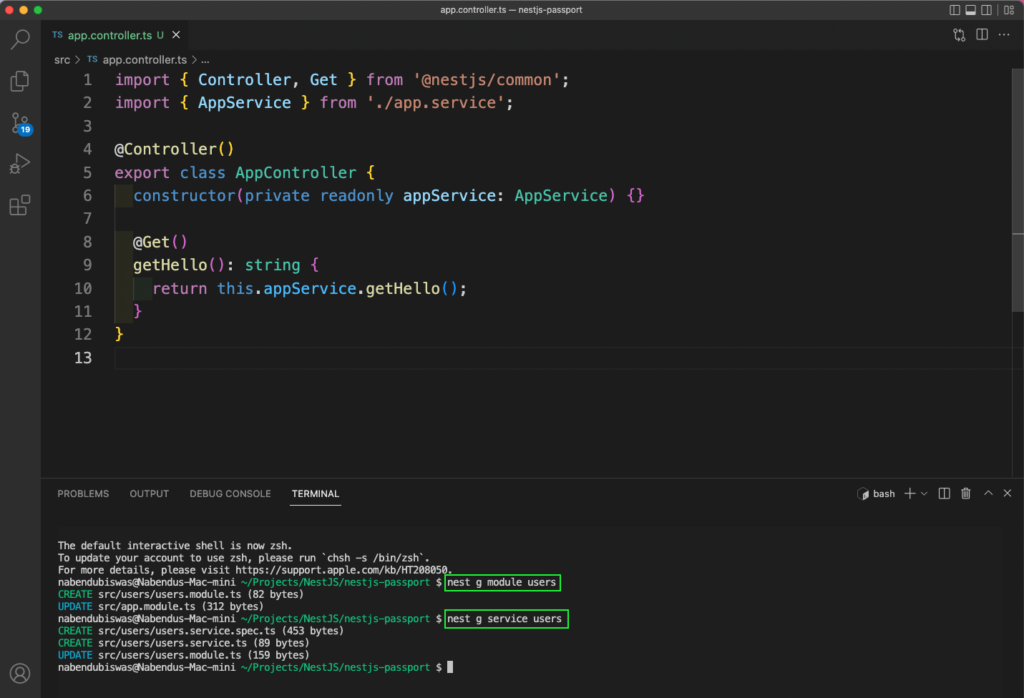Open the new terminal launch profile dropdown
Viewport: 1024px width, 698px height.
click(924, 494)
